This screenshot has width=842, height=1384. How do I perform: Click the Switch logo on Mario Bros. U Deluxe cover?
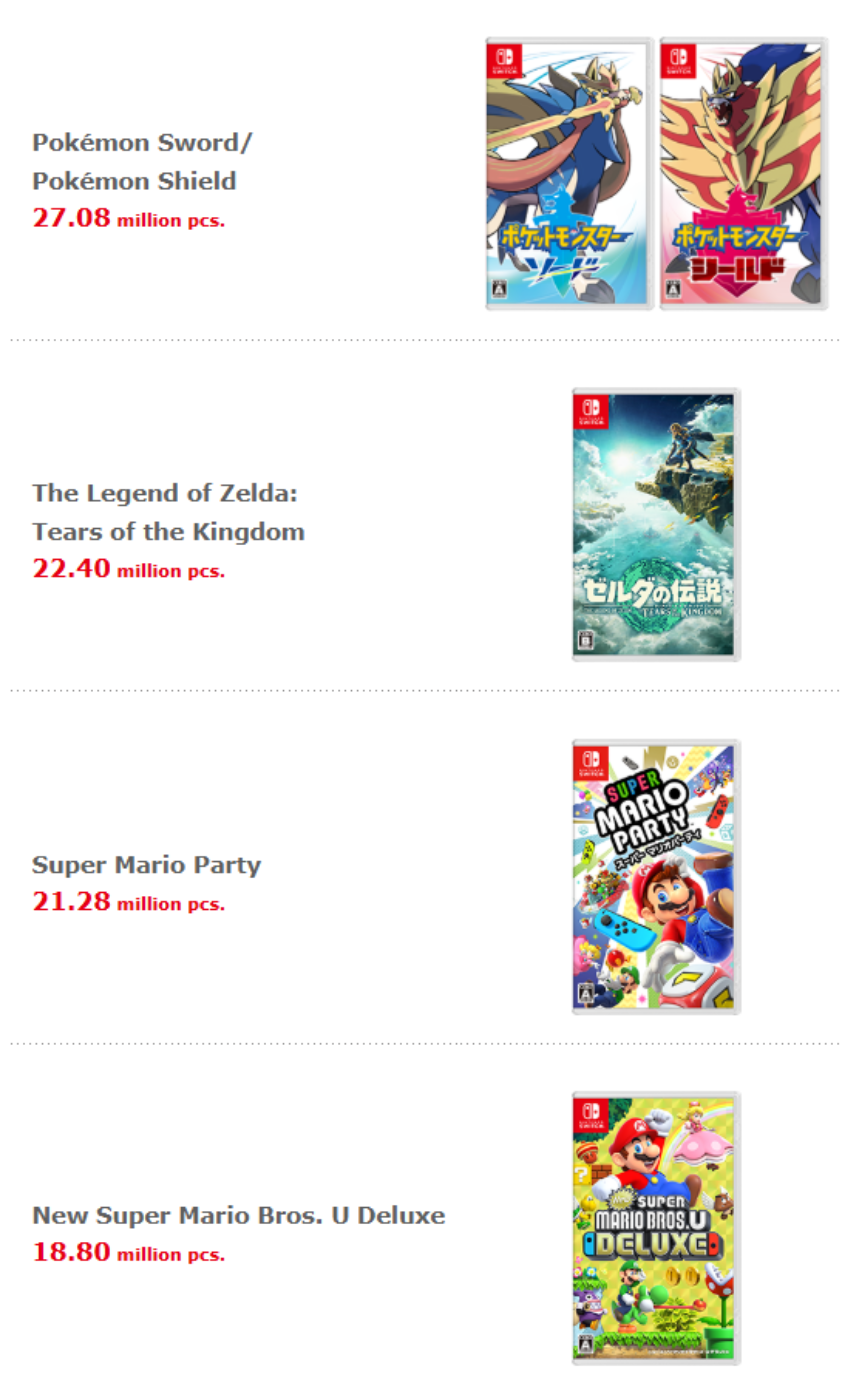[x=587, y=1114]
